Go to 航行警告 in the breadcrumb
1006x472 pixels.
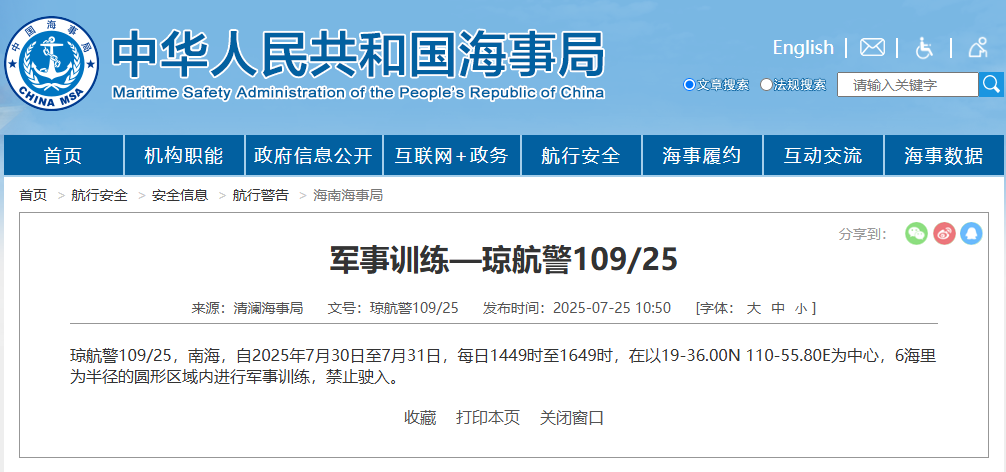click(x=260, y=196)
